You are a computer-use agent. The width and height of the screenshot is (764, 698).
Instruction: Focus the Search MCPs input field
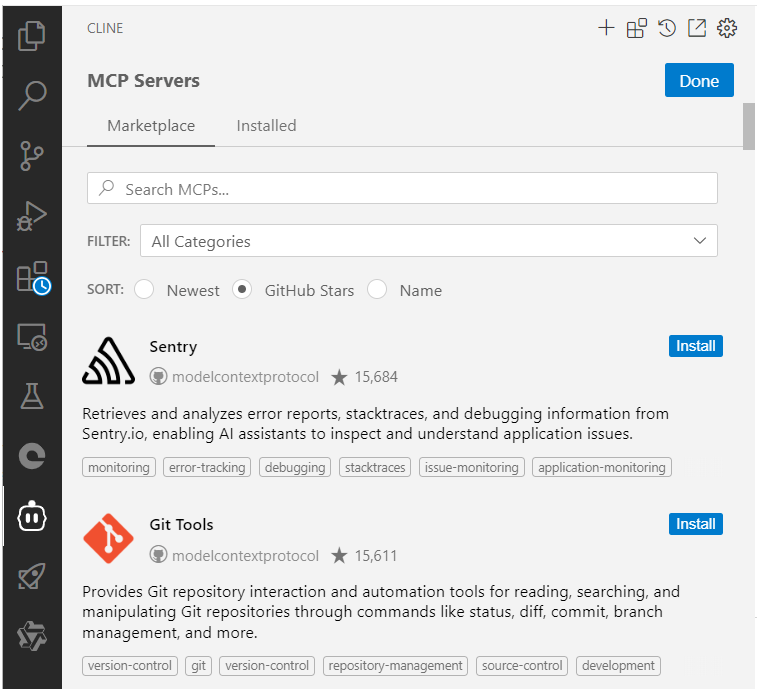[x=402, y=188]
